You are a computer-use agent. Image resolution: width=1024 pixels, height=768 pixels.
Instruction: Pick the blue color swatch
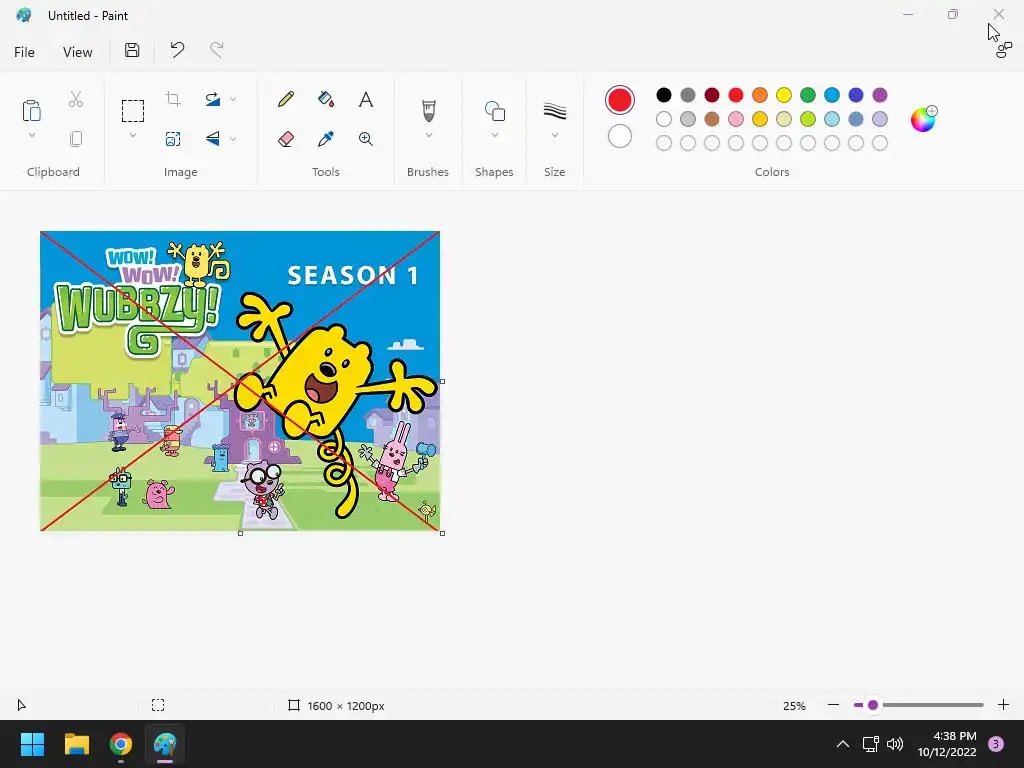[832, 95]
